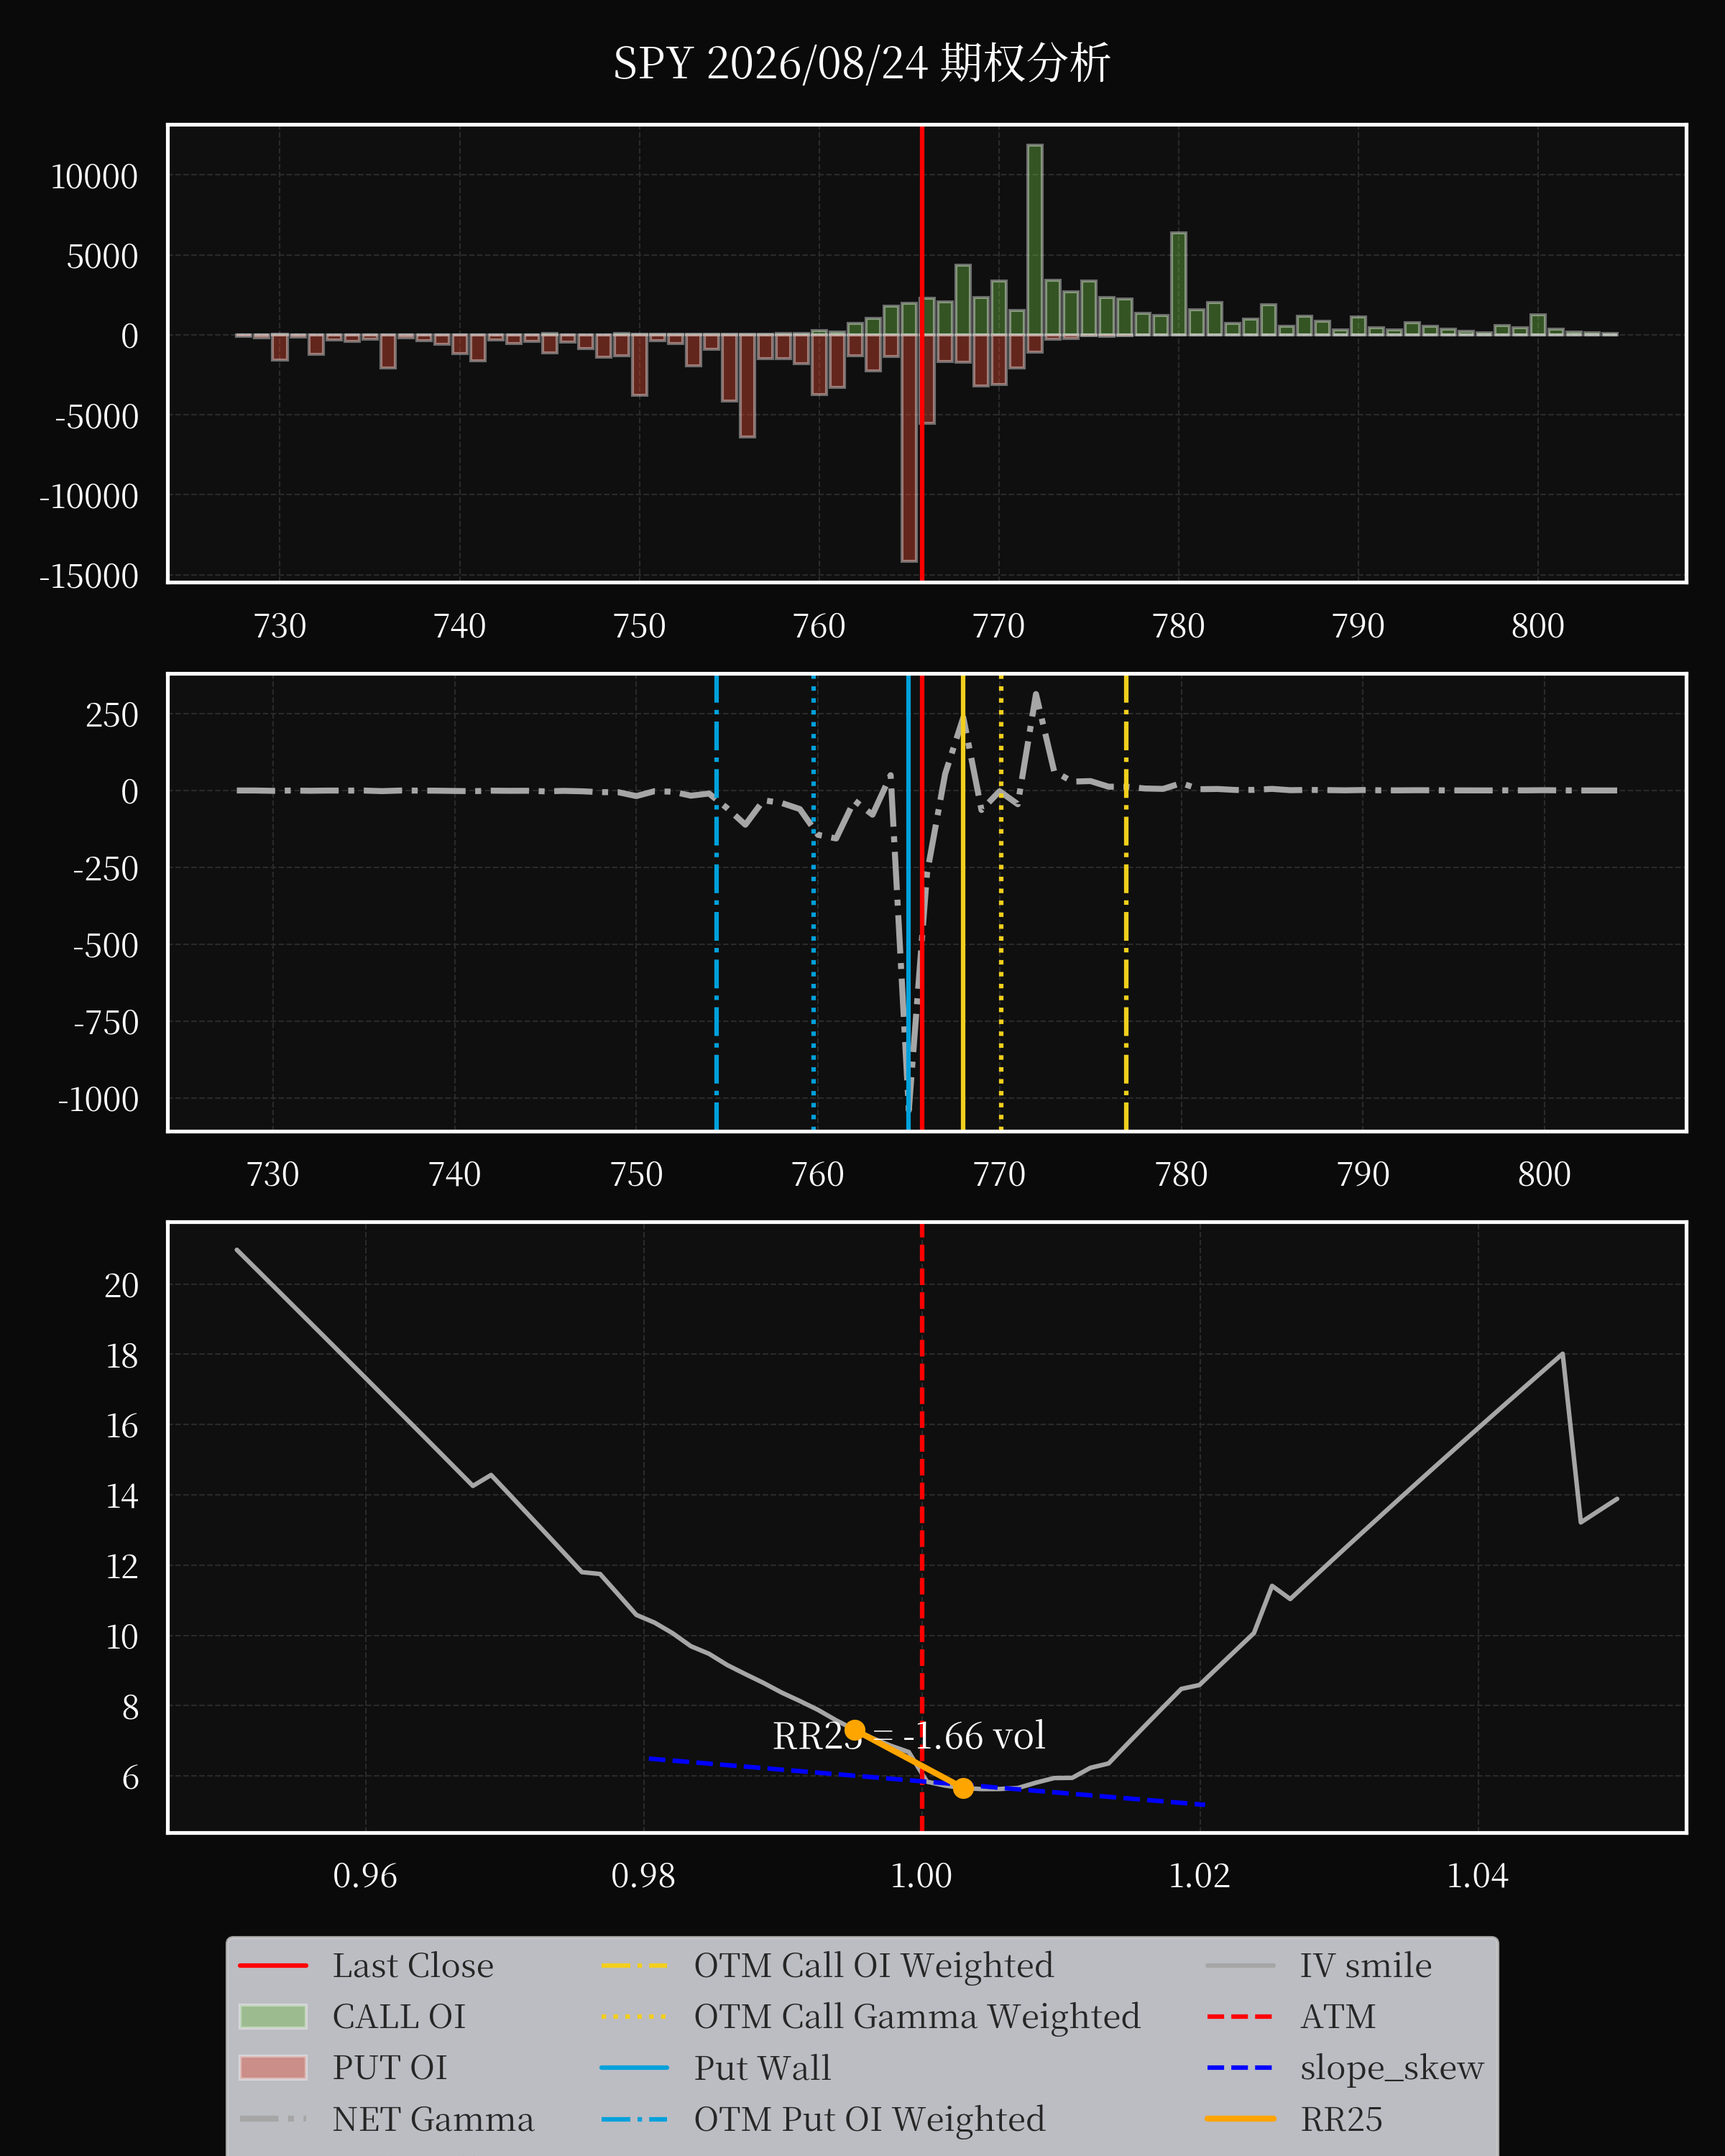Select the "RR25" legend label
The height and width of the screenshot is (2156, 1725).
pos(1341,2118)
